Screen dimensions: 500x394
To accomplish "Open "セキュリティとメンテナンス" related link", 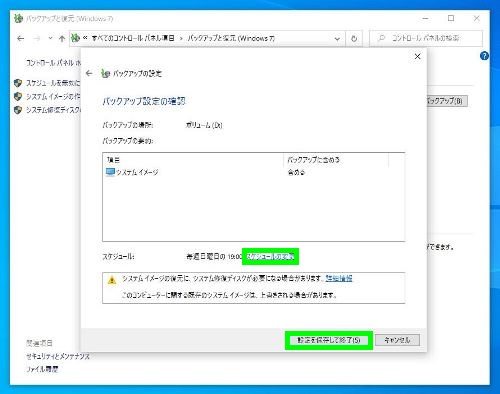I will 58,356.
